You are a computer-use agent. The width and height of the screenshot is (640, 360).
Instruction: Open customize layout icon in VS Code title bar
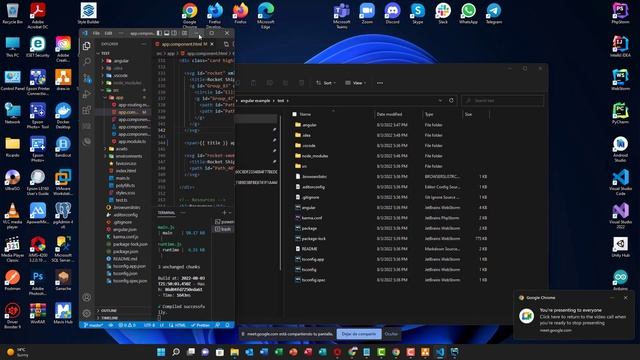[x=184, y=33]
